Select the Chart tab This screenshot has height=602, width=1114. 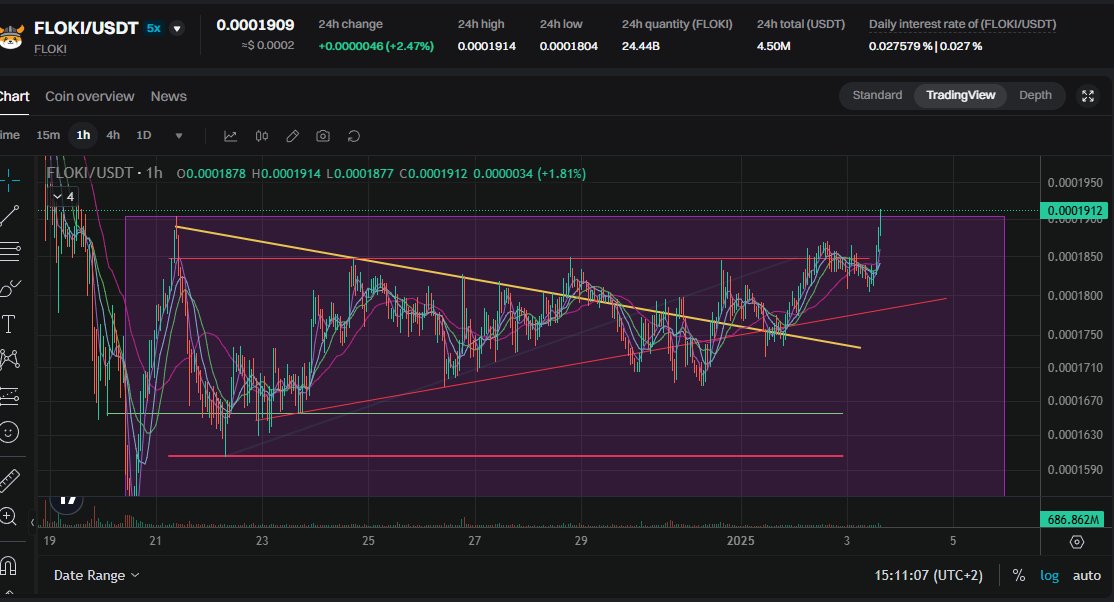pos(14,96)
